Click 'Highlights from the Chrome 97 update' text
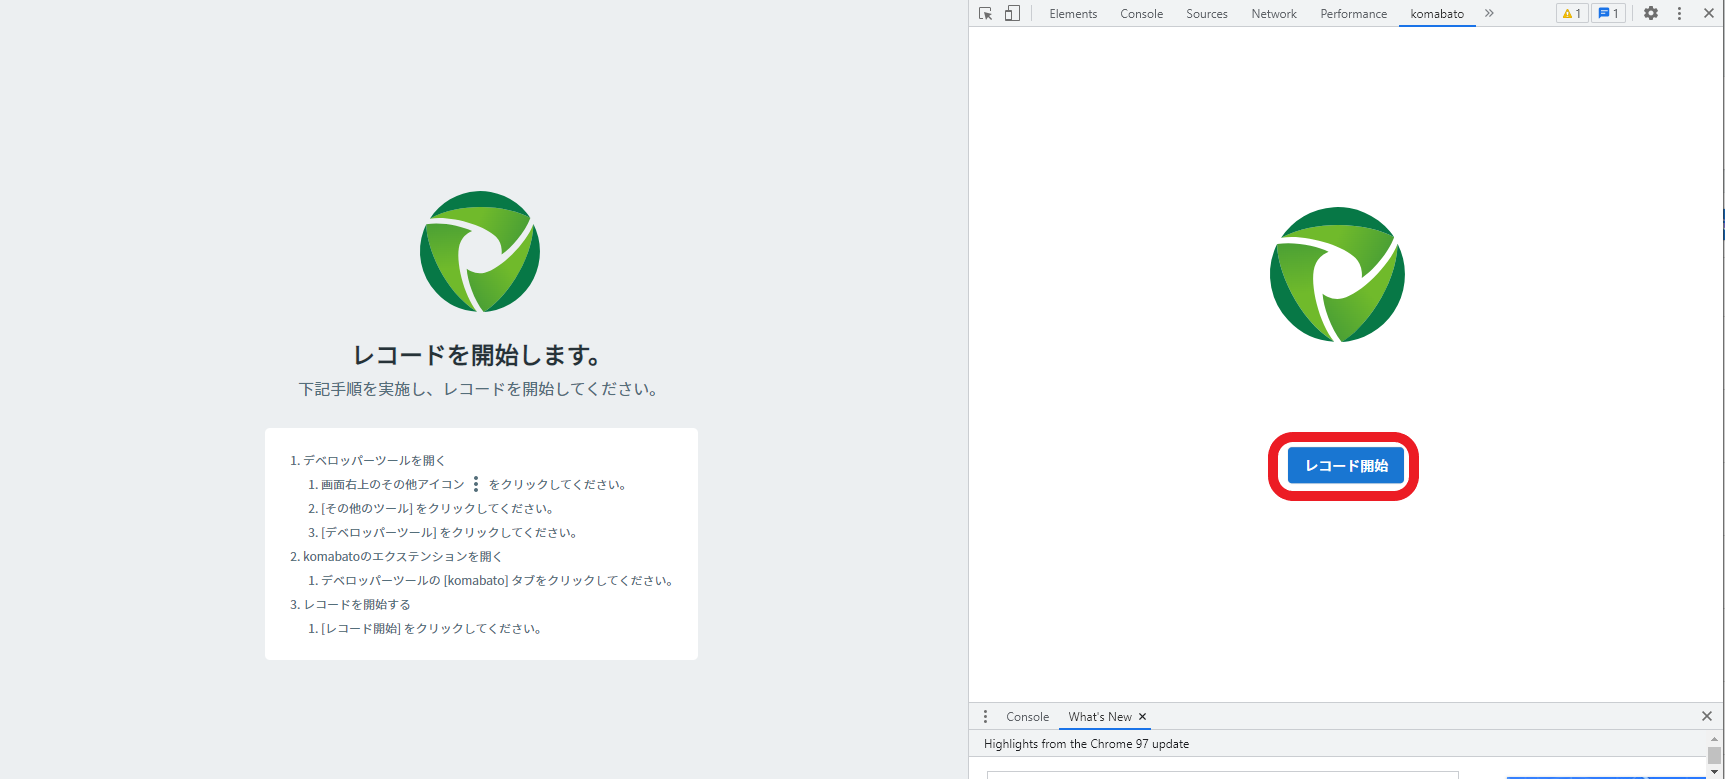1725x779 pixels. click(x=1086, y=744)
